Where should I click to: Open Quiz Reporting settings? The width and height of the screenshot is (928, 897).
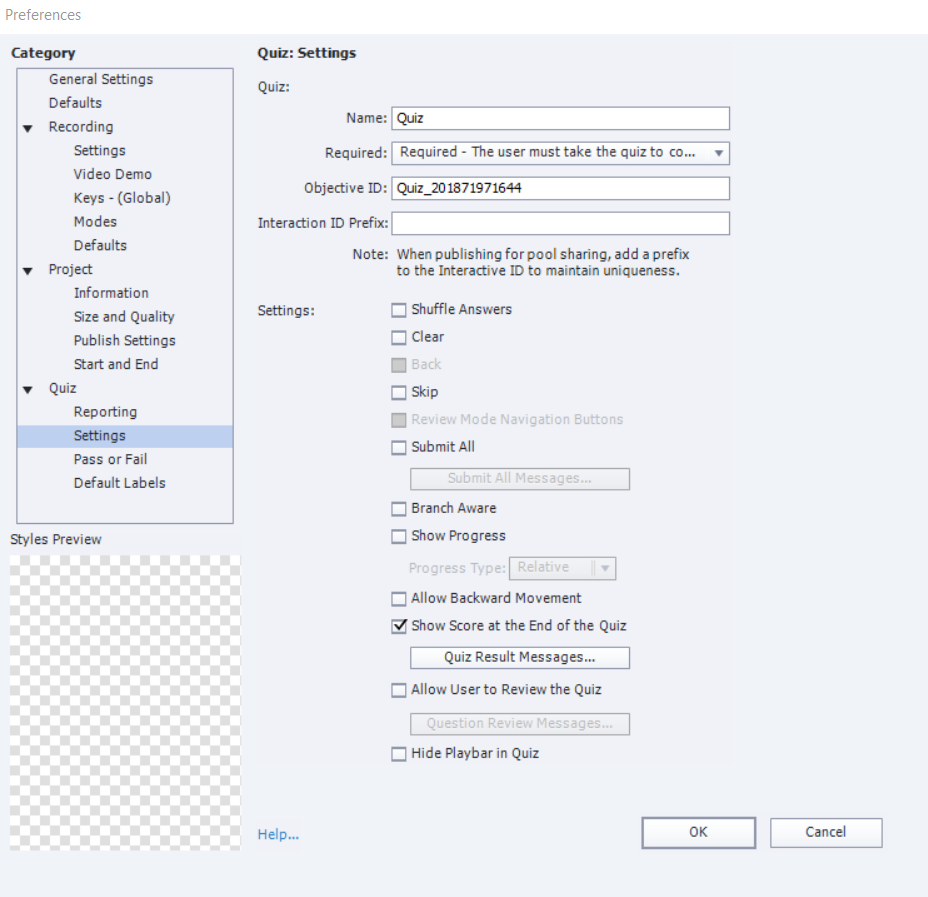point(105,412)
